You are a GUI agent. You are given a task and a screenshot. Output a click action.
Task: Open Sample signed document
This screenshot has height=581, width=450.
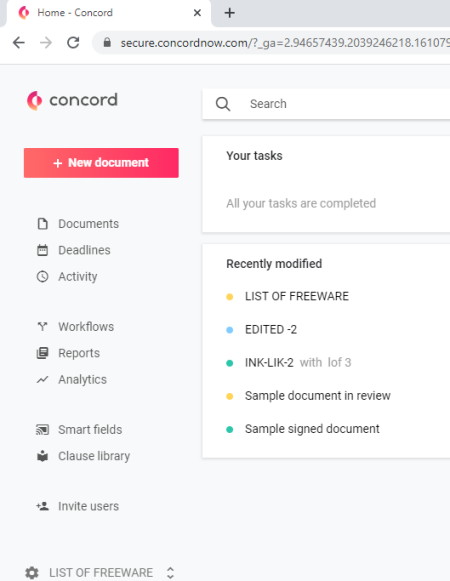tap(312, 429)
